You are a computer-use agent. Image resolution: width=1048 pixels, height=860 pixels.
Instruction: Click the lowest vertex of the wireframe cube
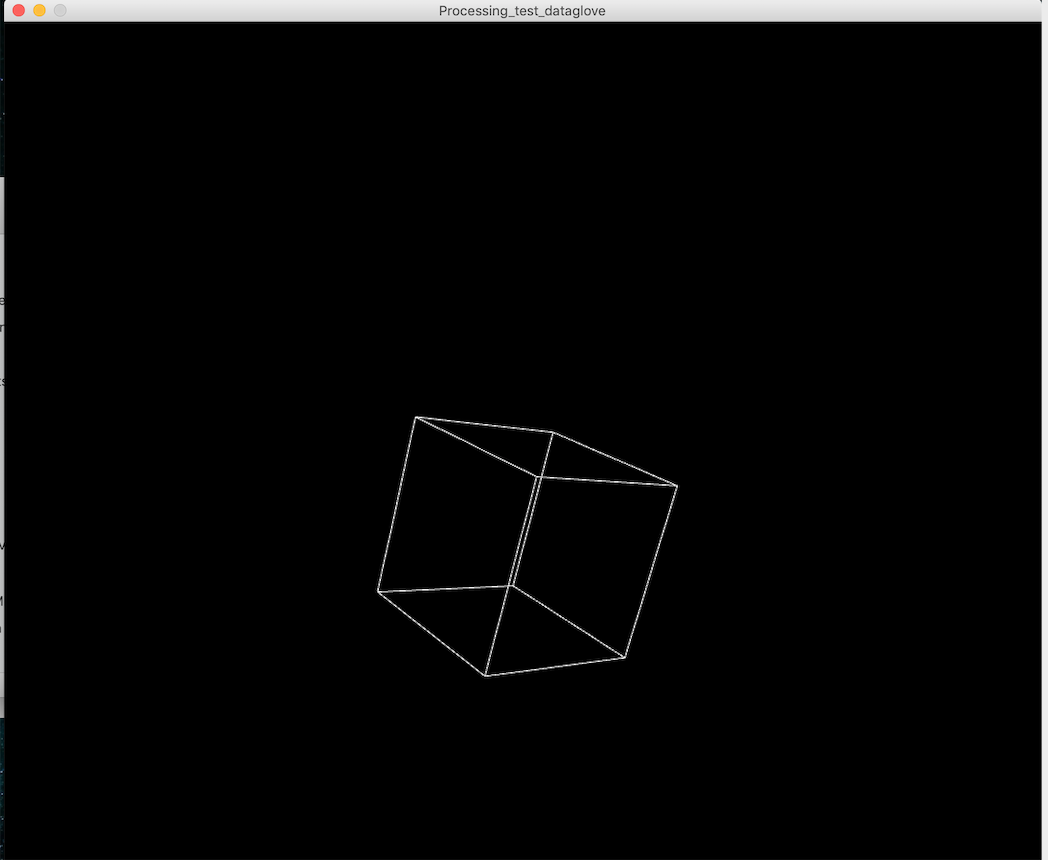point(486,676)
